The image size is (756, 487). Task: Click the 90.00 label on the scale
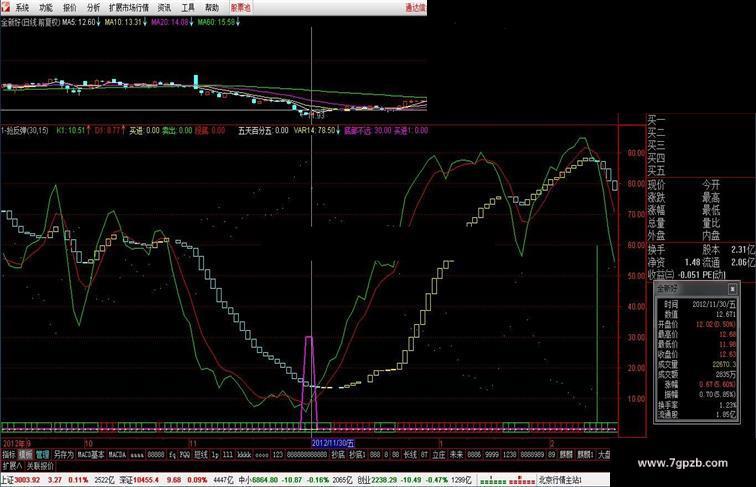point(636,153)
